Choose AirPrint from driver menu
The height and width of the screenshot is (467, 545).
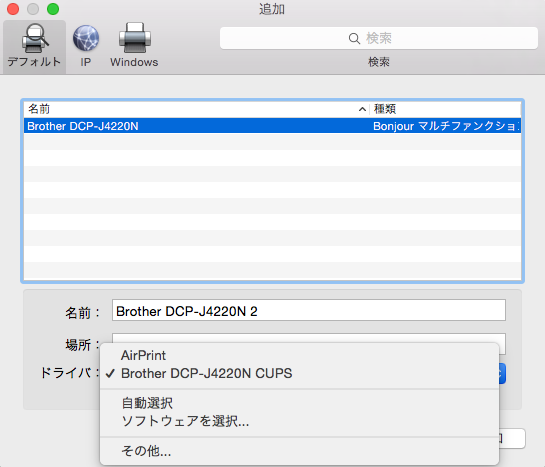[299, 355]
